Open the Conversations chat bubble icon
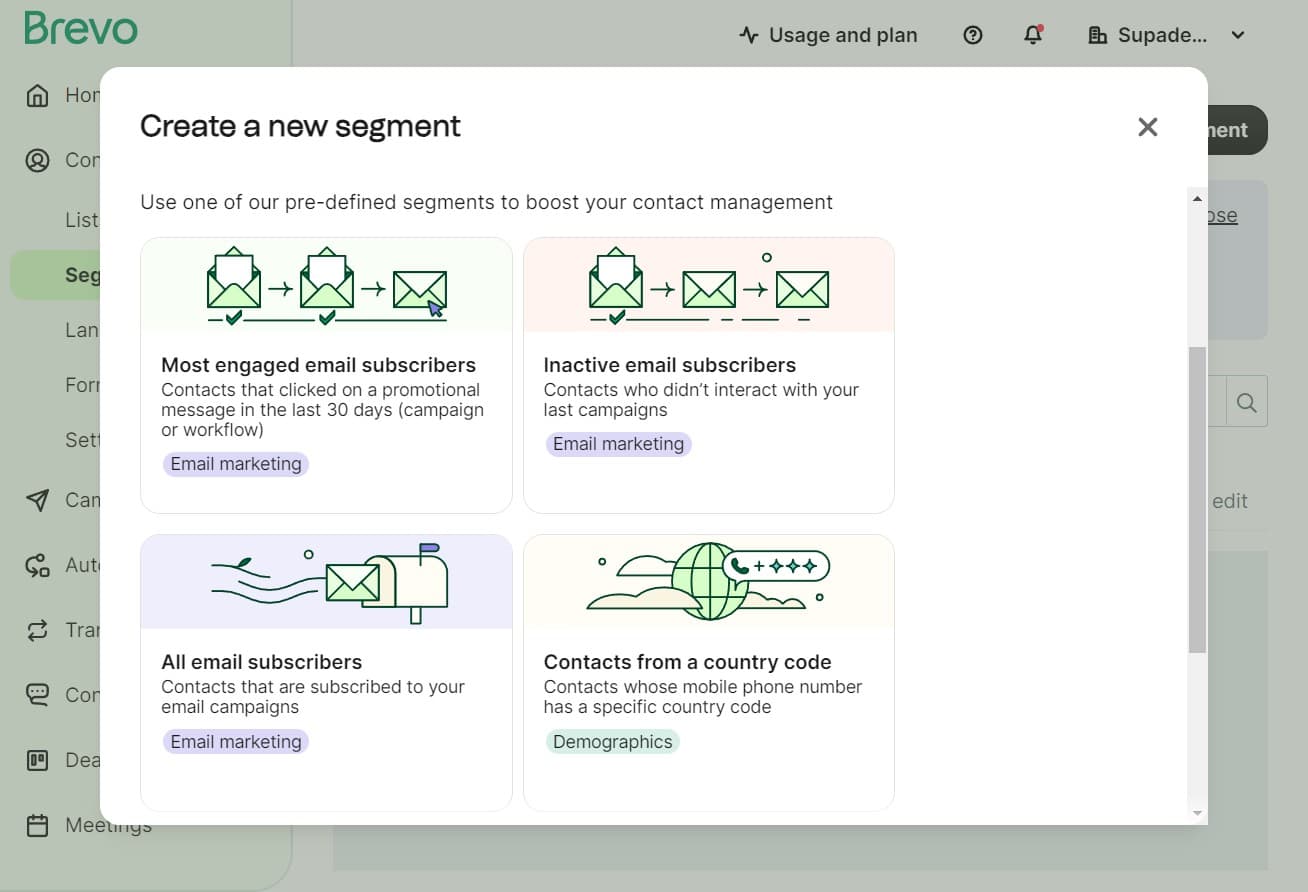 click(37, 694)
